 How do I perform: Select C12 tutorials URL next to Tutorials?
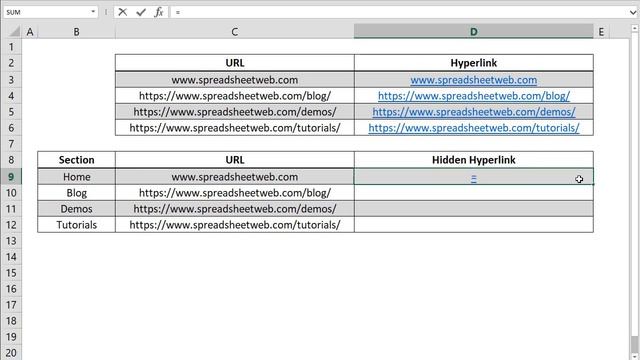coord(235,224)
